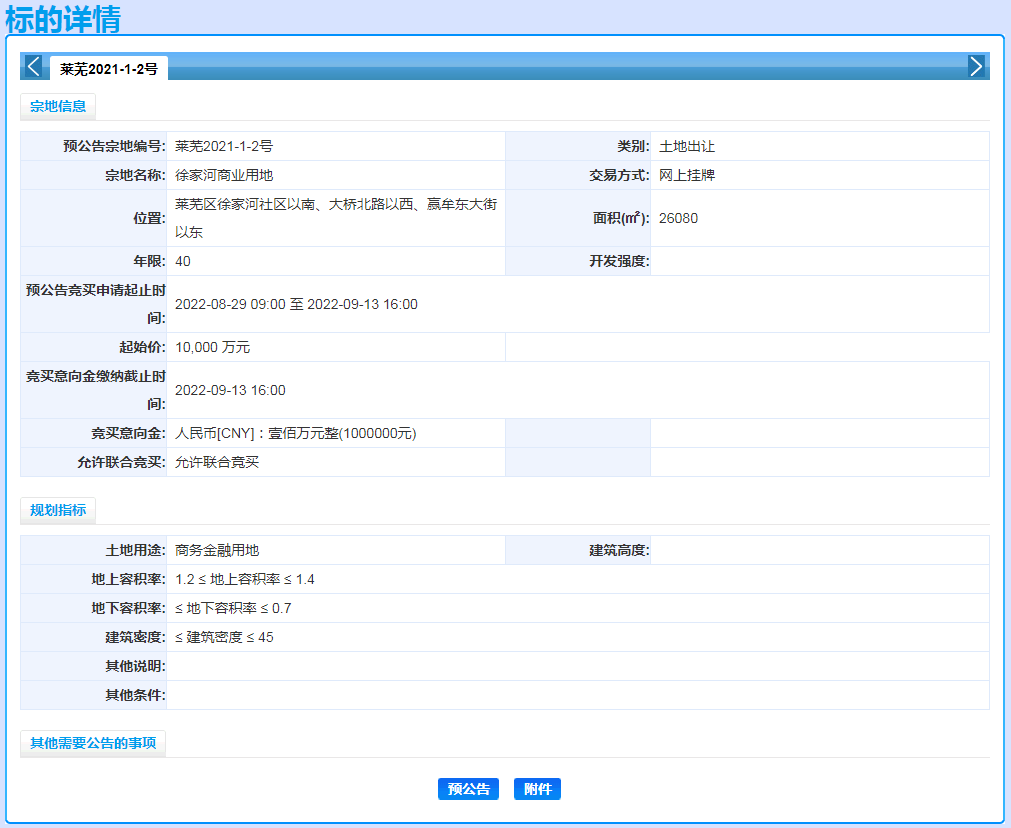Select the 建筑密度 label
1011x828 pixels.
135,637
